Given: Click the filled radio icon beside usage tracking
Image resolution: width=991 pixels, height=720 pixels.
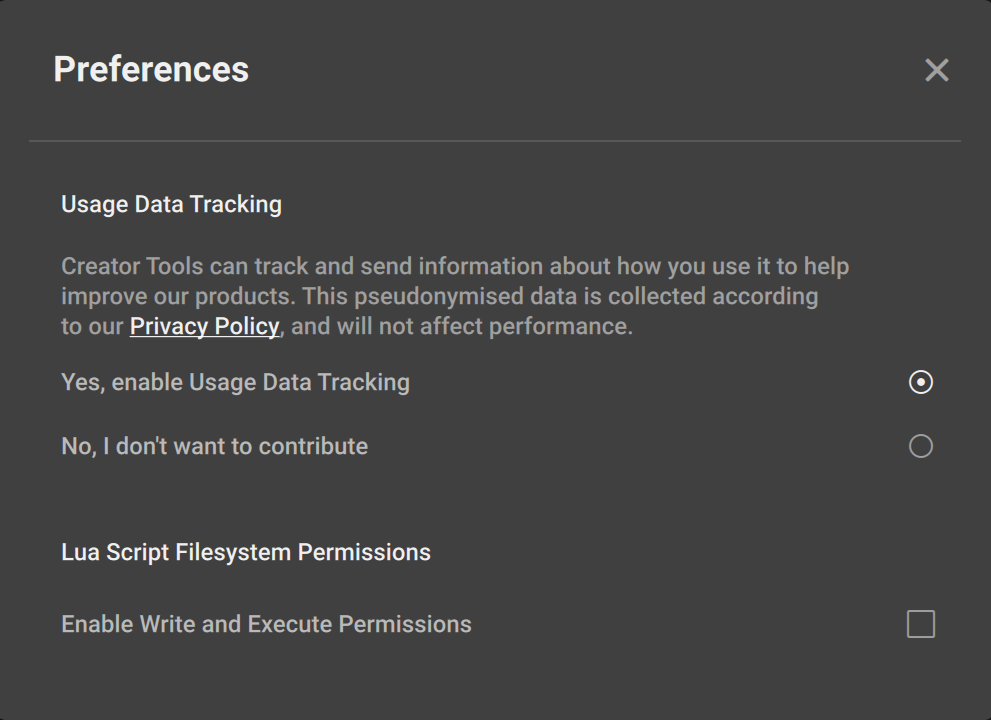Looking at the screenshot, I should click(921, 382).
